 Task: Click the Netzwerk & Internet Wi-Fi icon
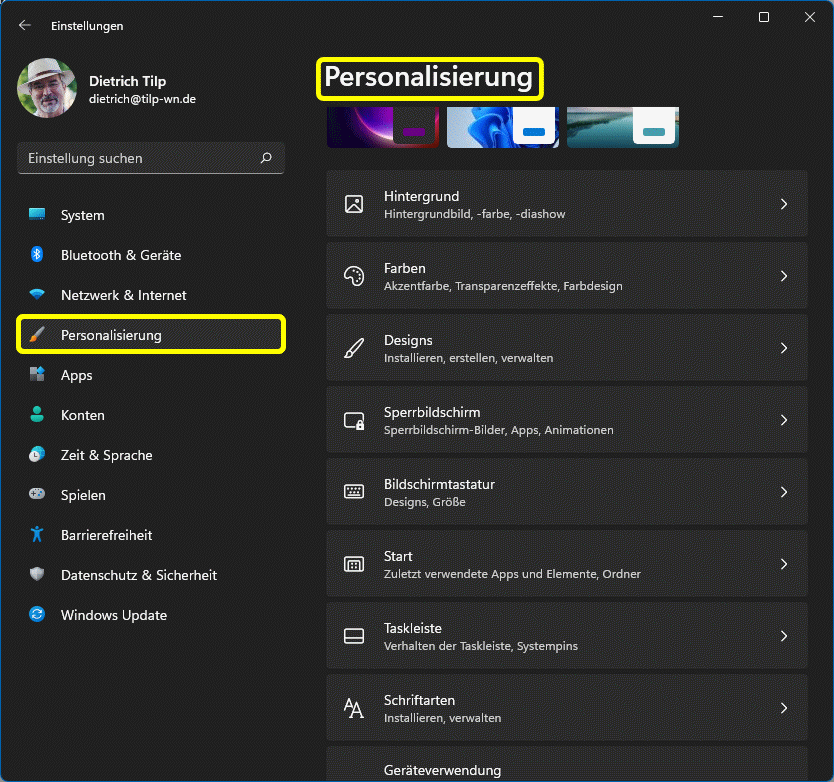[x=37, y=295]
